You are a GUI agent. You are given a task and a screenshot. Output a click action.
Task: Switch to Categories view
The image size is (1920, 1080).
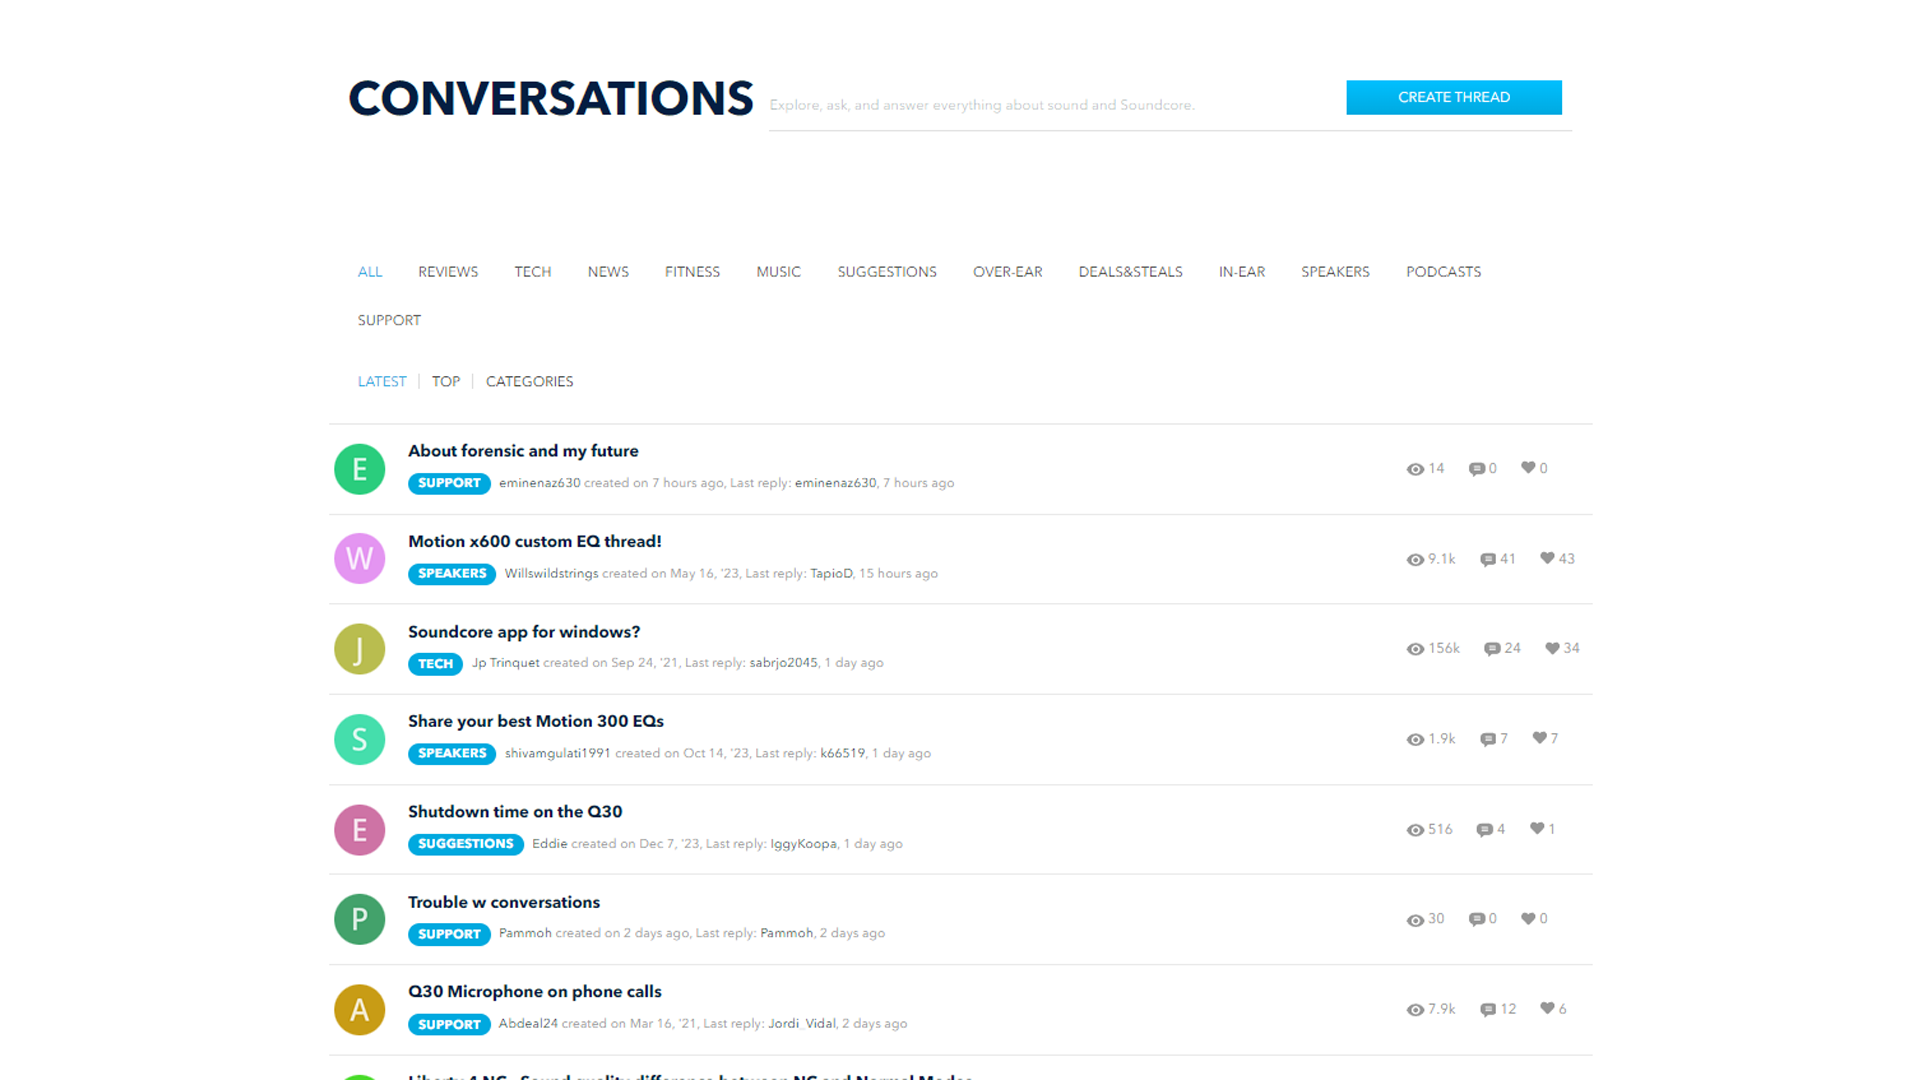529,381
